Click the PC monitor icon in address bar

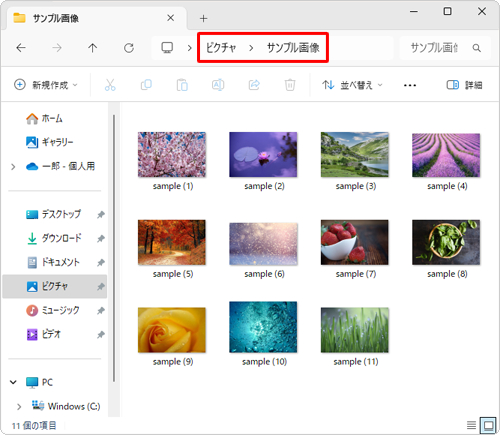click(167, 48)
